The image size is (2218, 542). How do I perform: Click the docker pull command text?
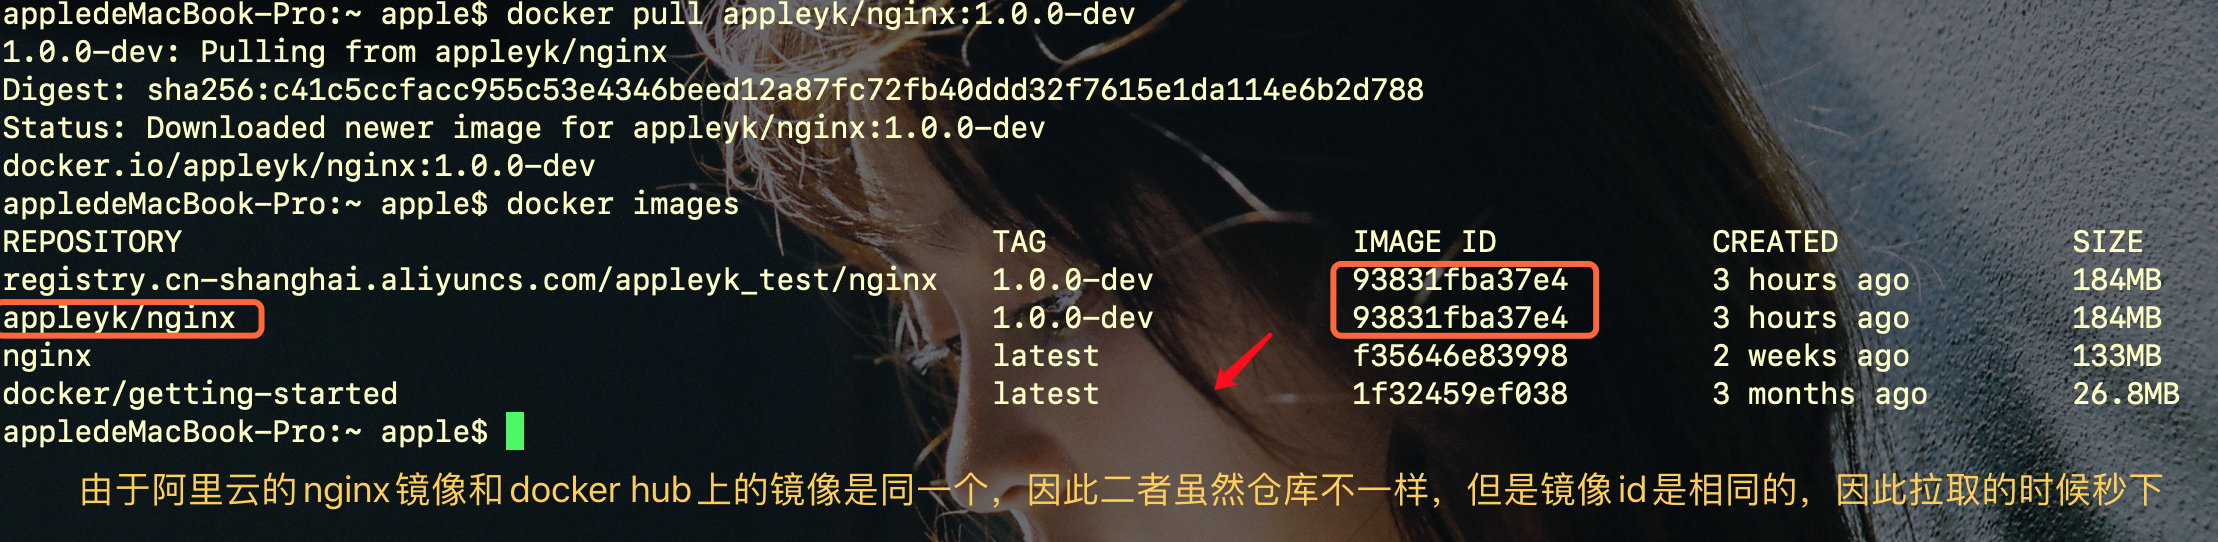tap(821, 14)
